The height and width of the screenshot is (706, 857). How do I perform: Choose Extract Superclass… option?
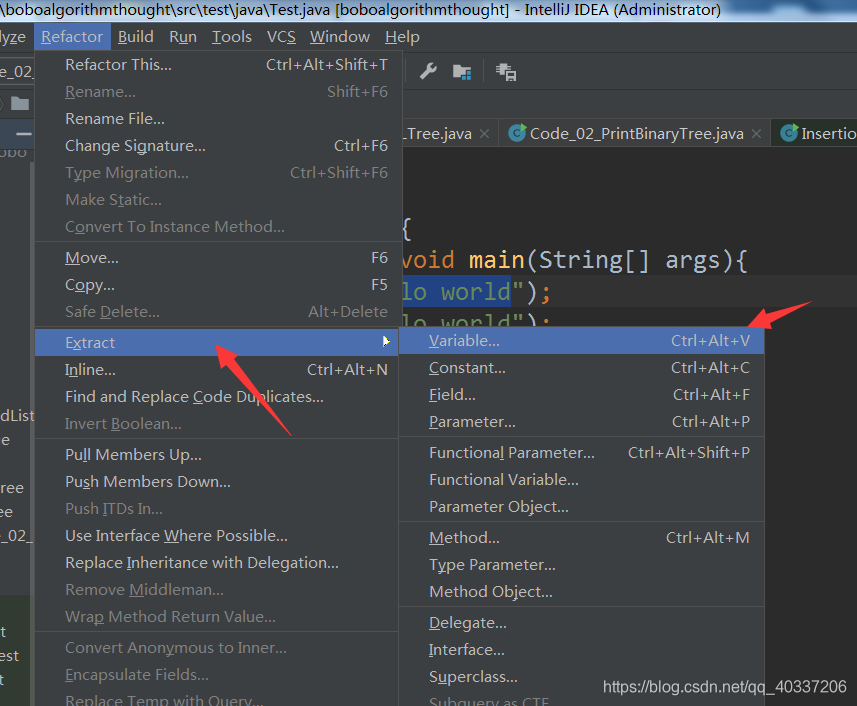(x=582, y=677)
